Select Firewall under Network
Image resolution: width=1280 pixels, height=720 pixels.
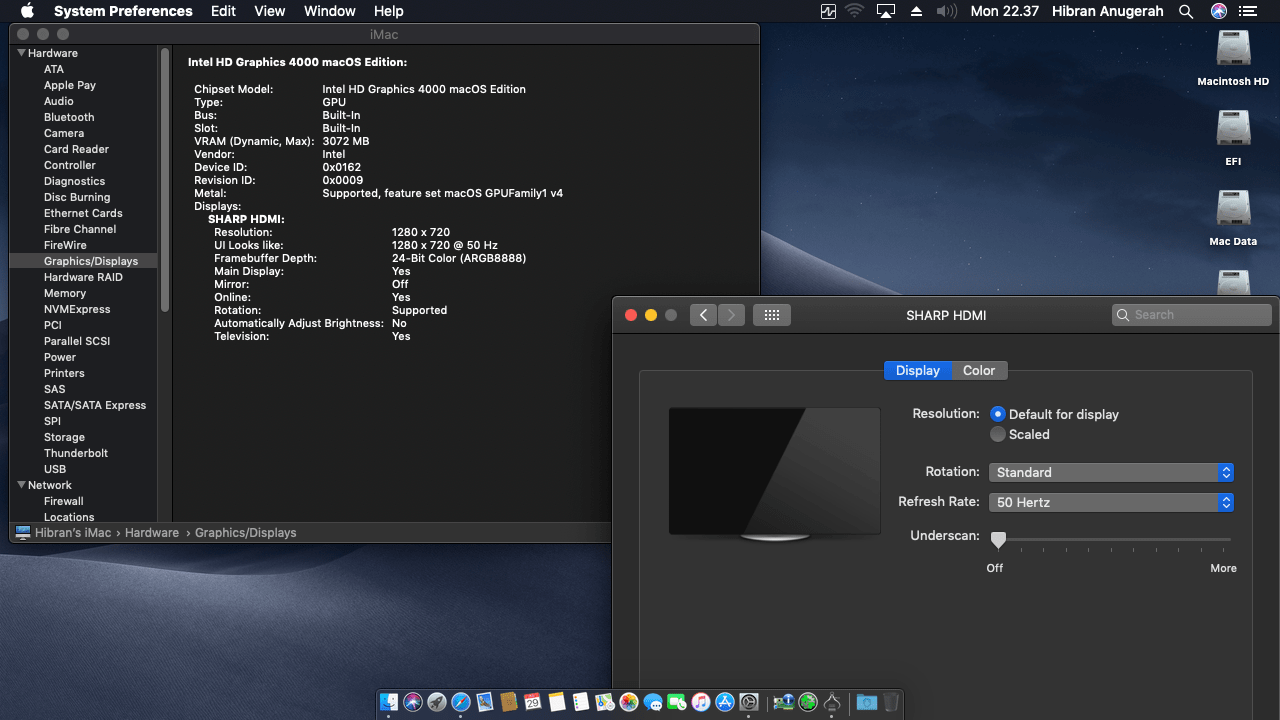[x=64, y=501]
